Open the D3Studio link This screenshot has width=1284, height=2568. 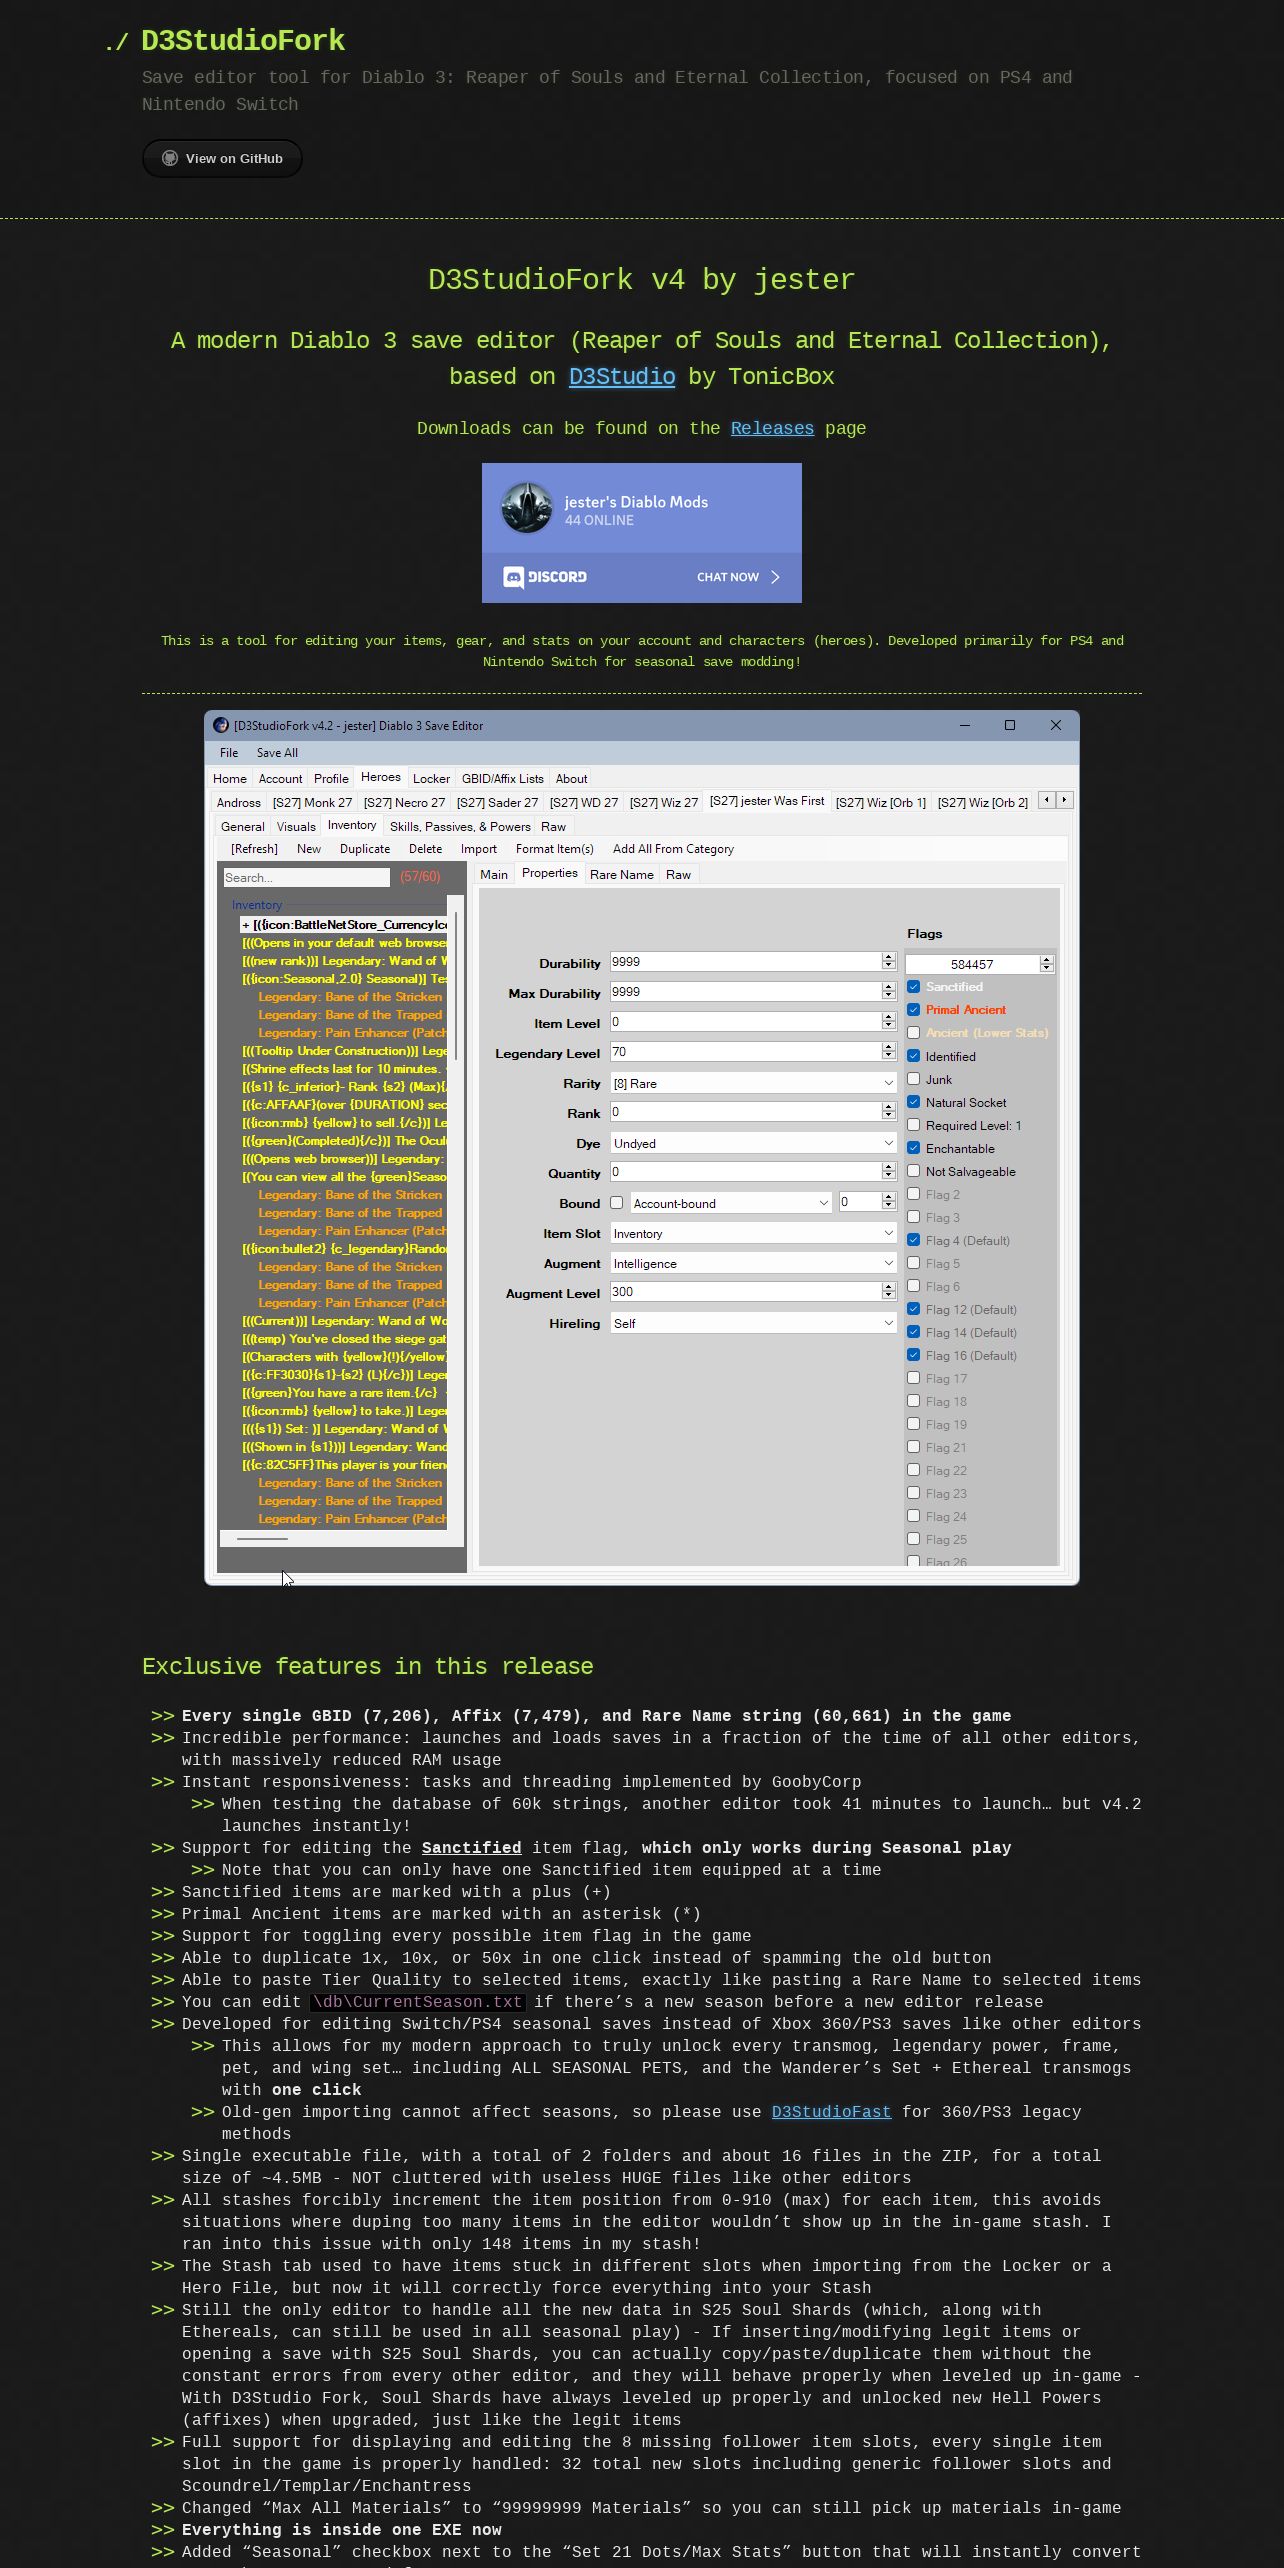622,377
